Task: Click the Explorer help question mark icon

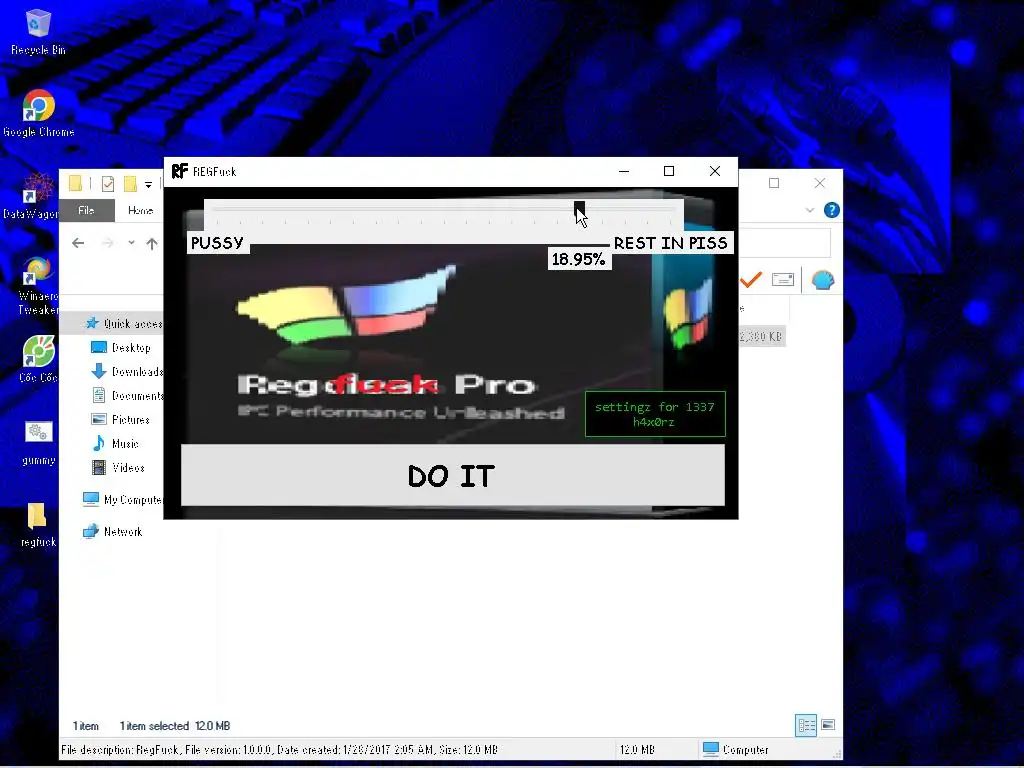Action: click(831, 210)
